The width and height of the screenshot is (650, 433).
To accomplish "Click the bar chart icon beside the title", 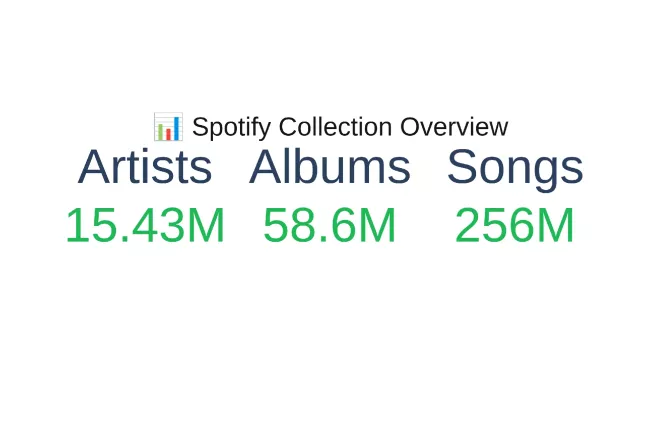I will [168, 127].
